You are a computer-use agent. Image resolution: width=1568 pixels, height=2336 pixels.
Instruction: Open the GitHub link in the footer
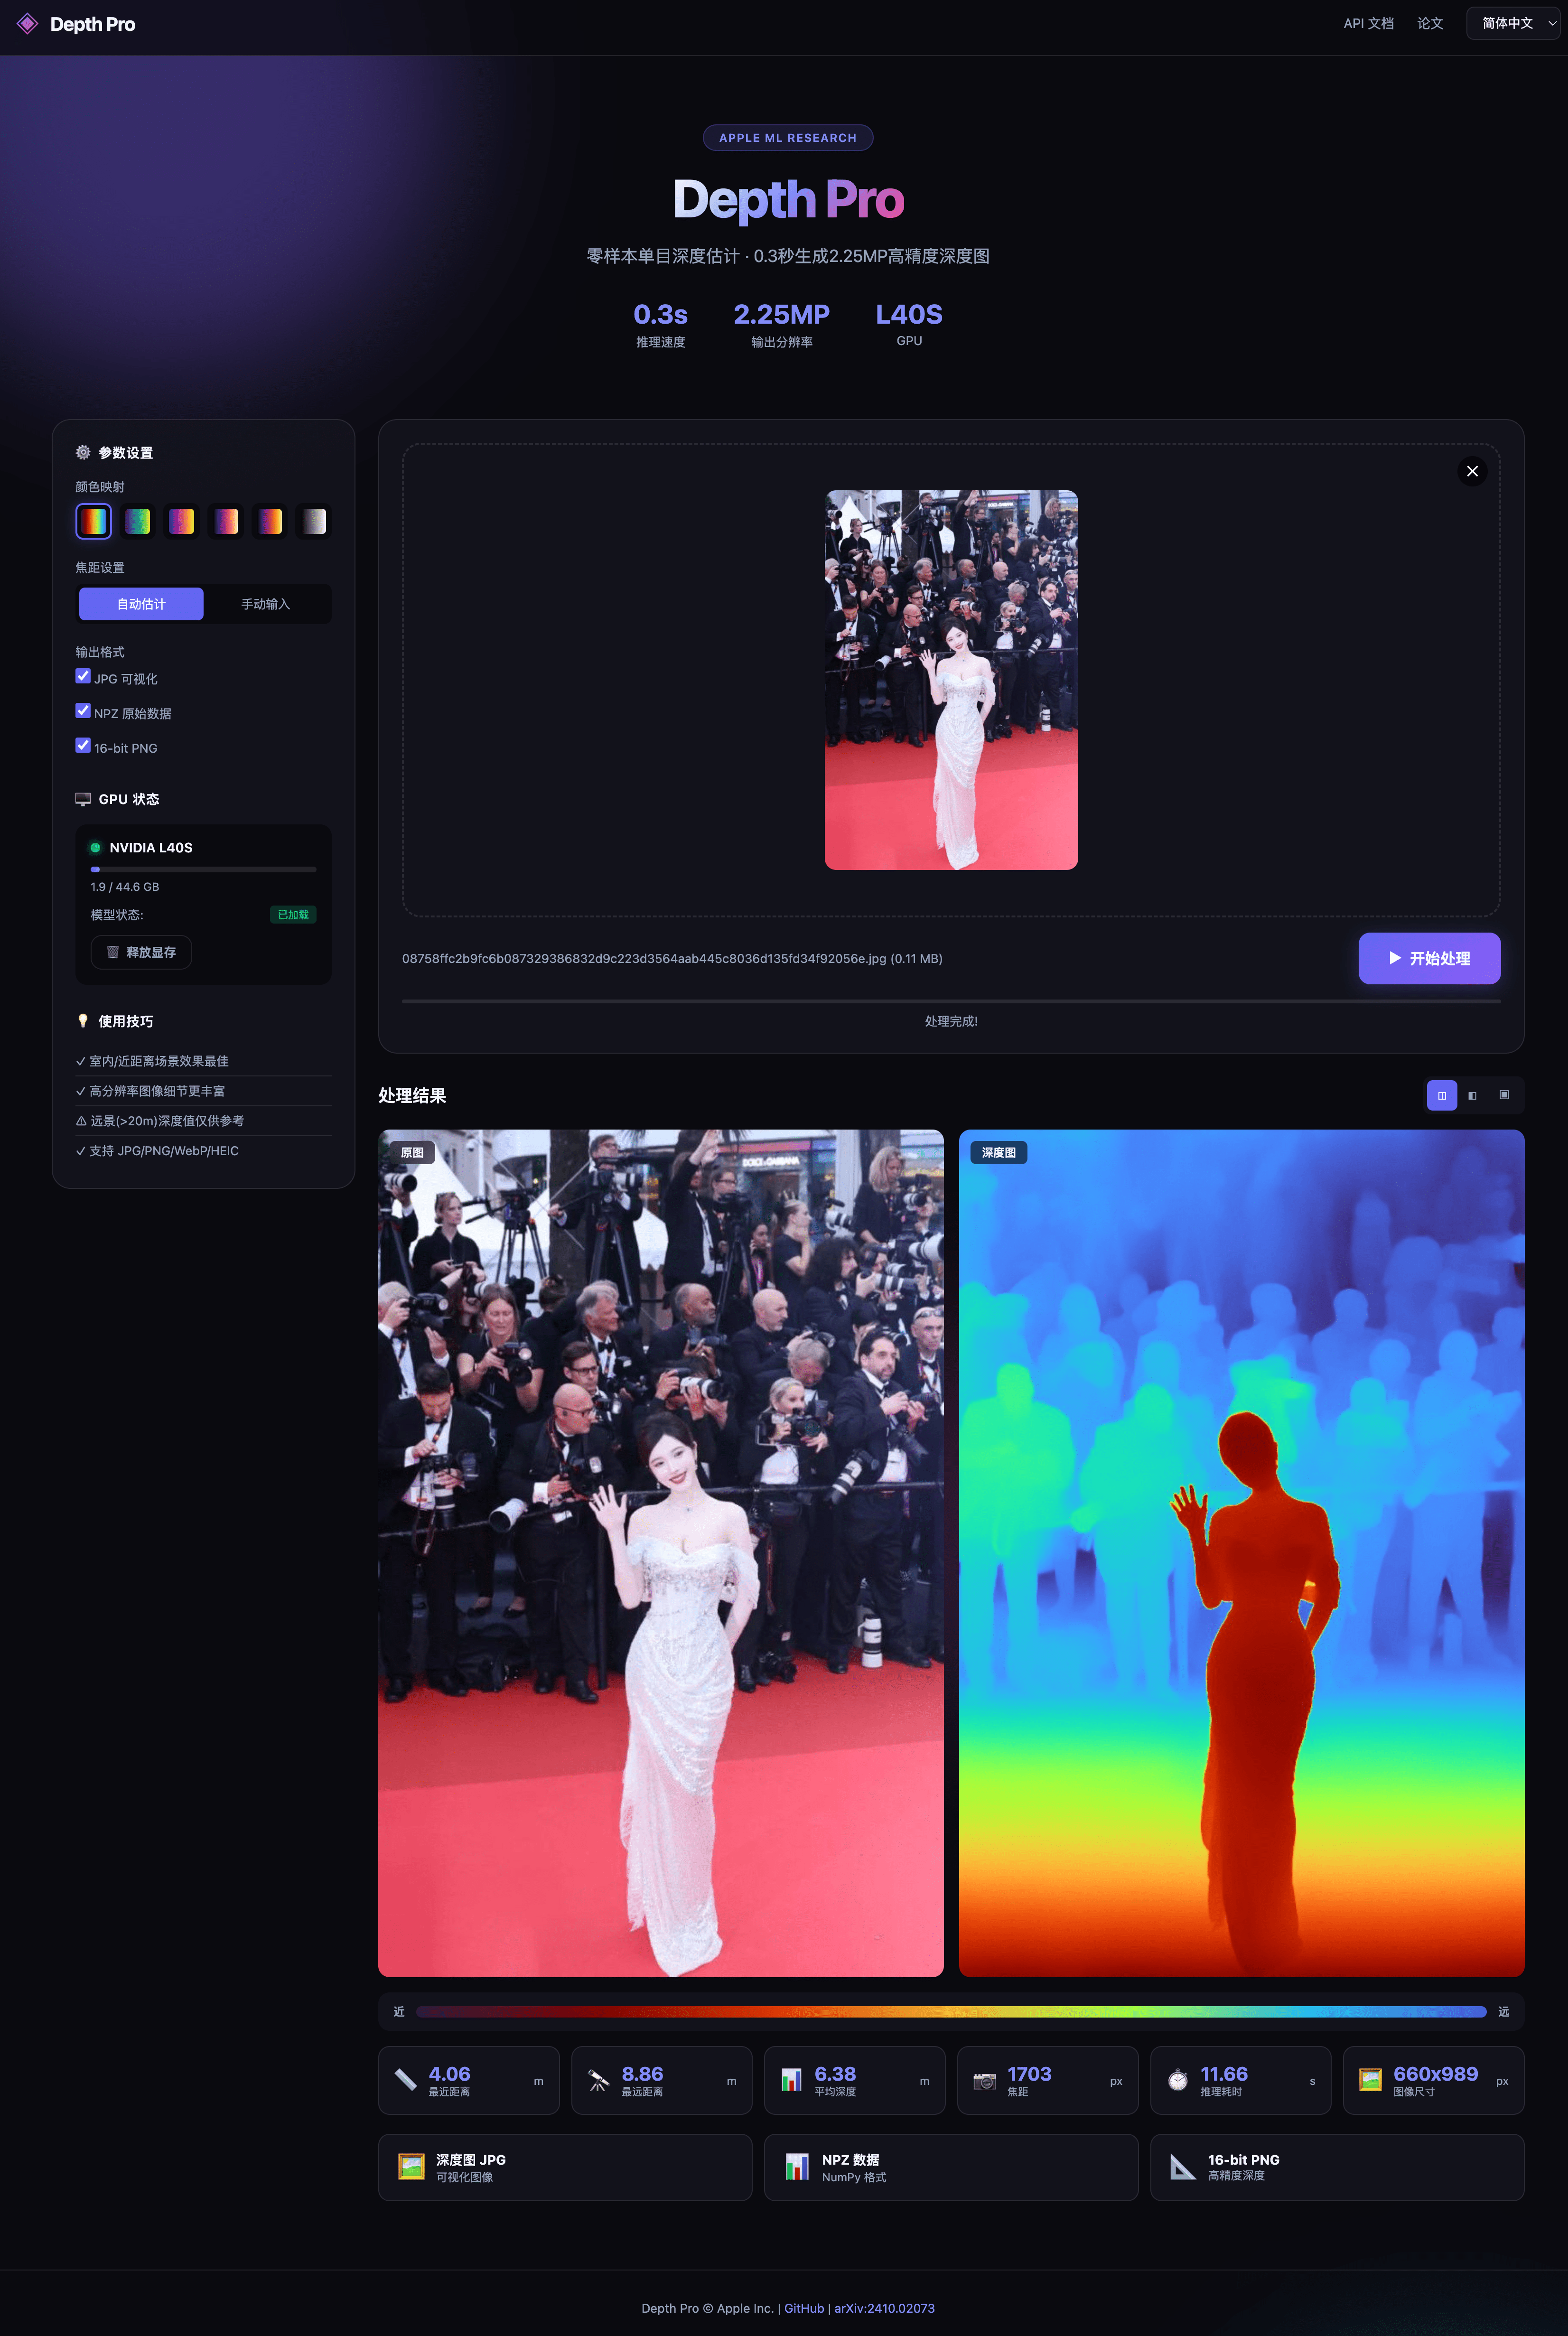804,2308
